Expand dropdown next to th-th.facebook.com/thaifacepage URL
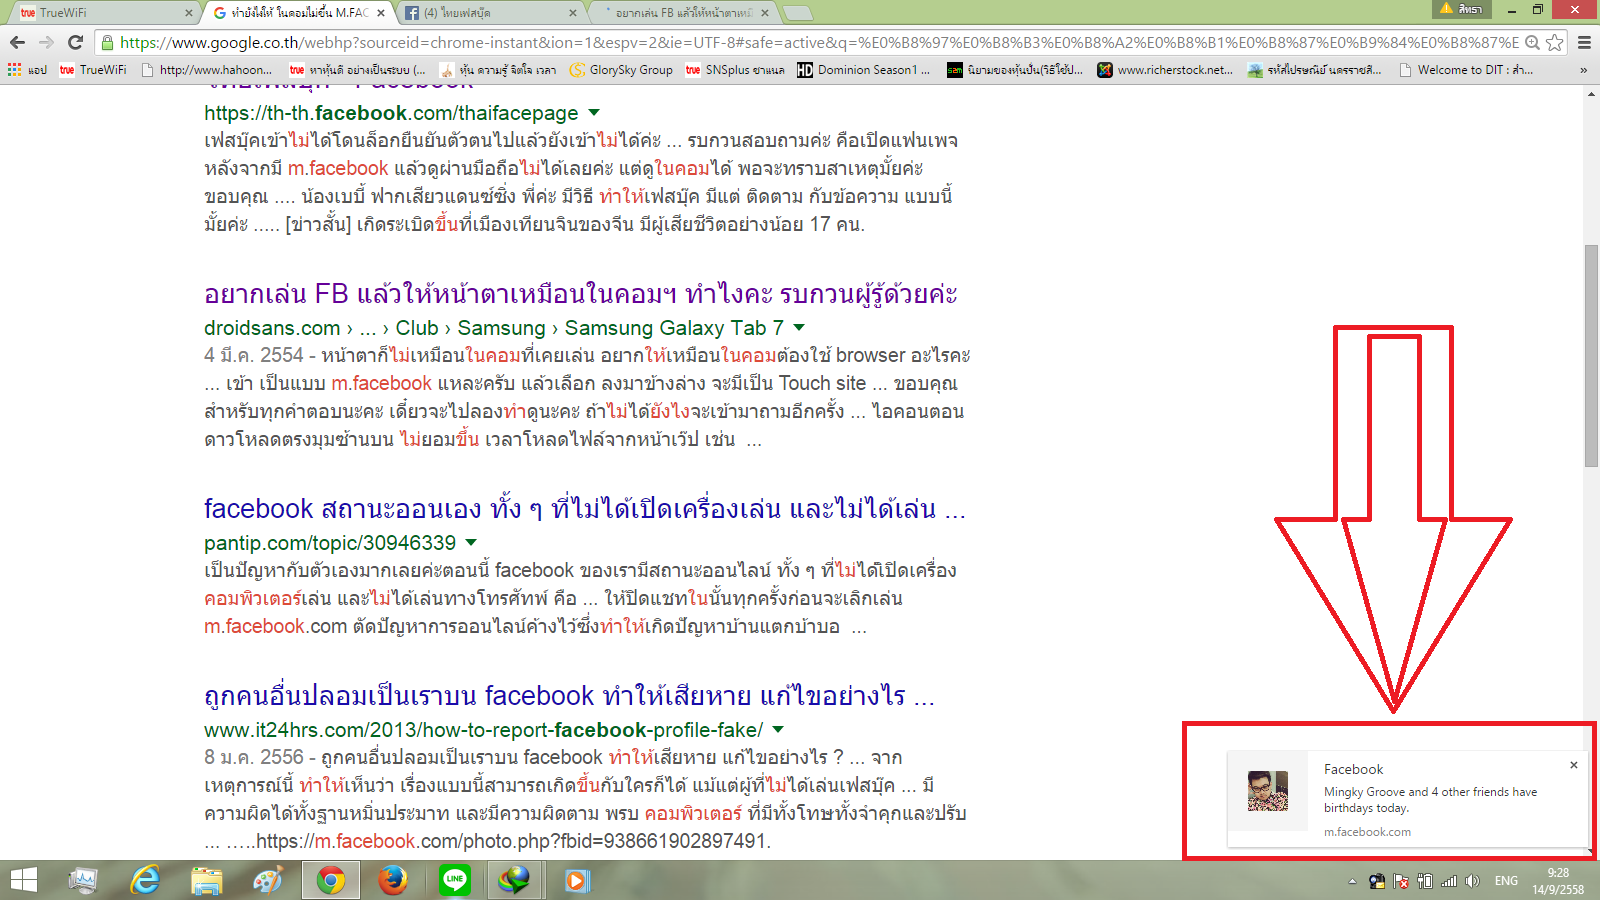1600x900 pixels. pyautogui.click(x=594, y=112)
